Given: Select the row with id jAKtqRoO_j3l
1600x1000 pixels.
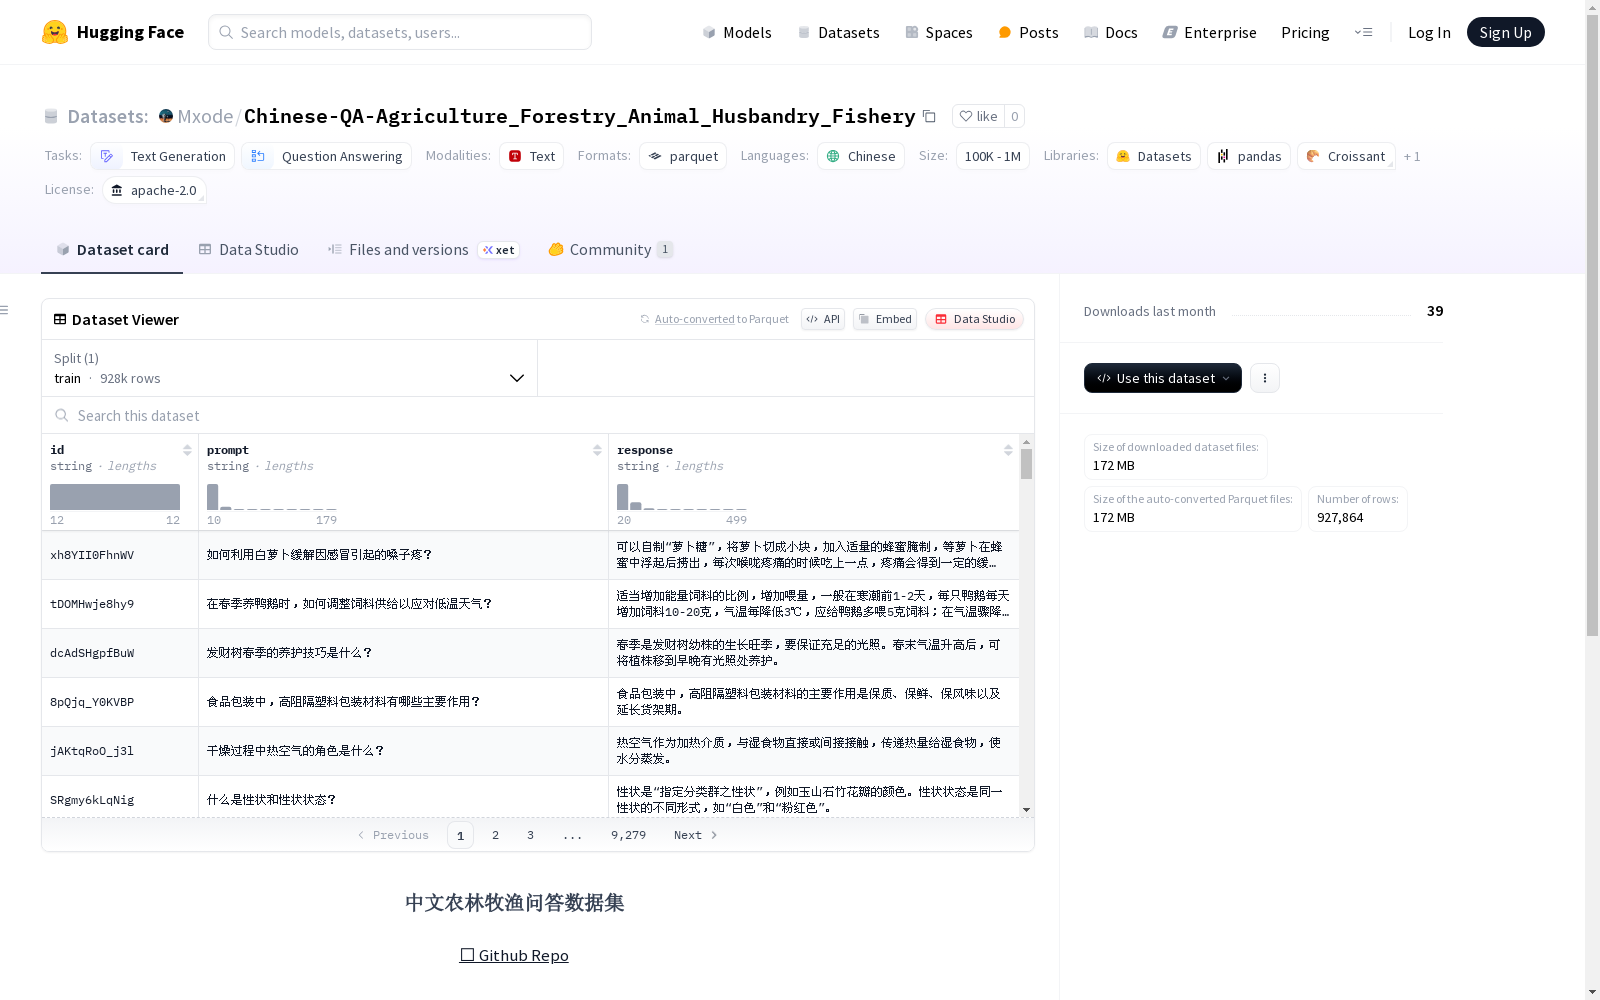Looking at the screenshot, I should (530, 751).
